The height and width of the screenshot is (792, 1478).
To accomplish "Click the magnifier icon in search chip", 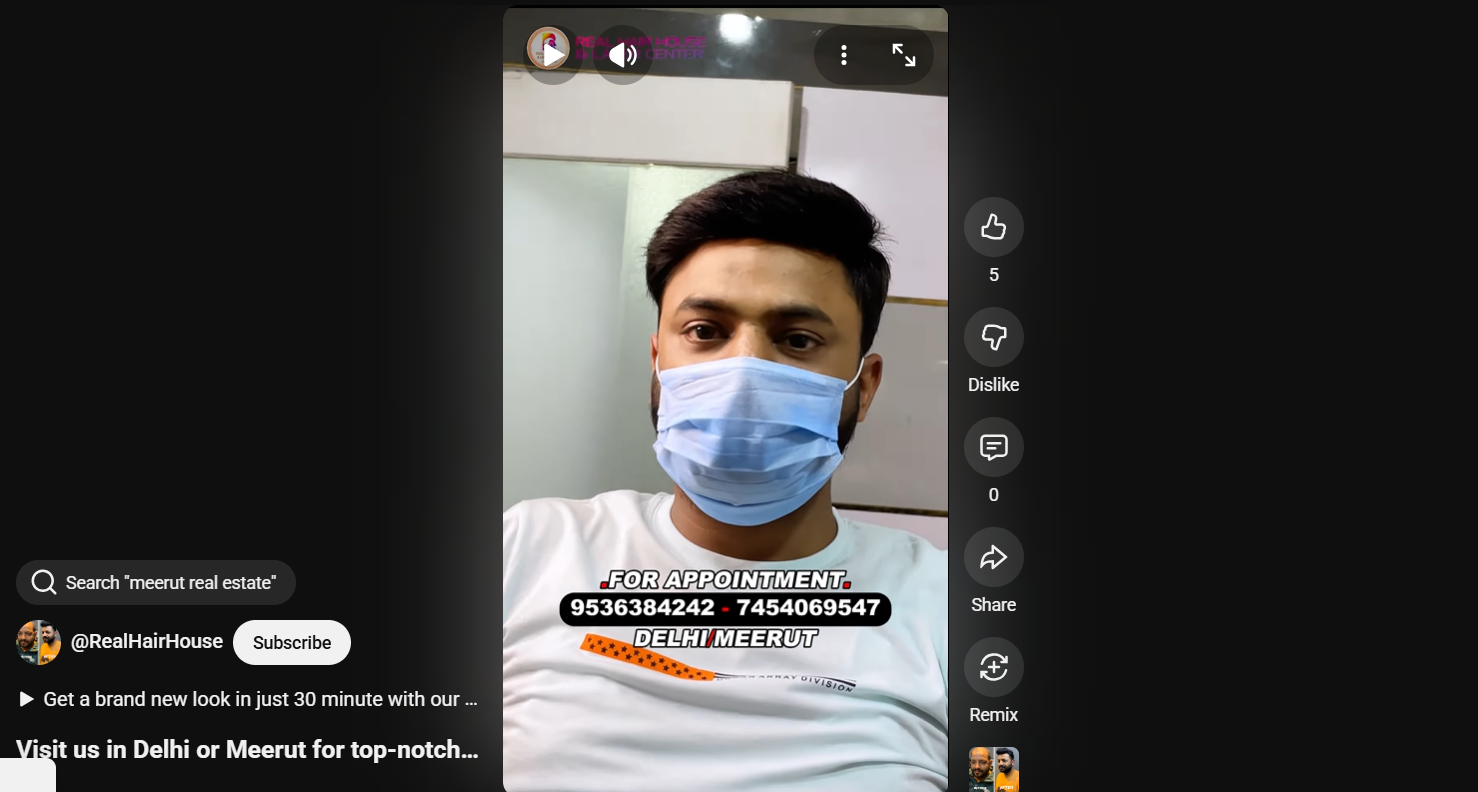I will (x=43, y=583).
